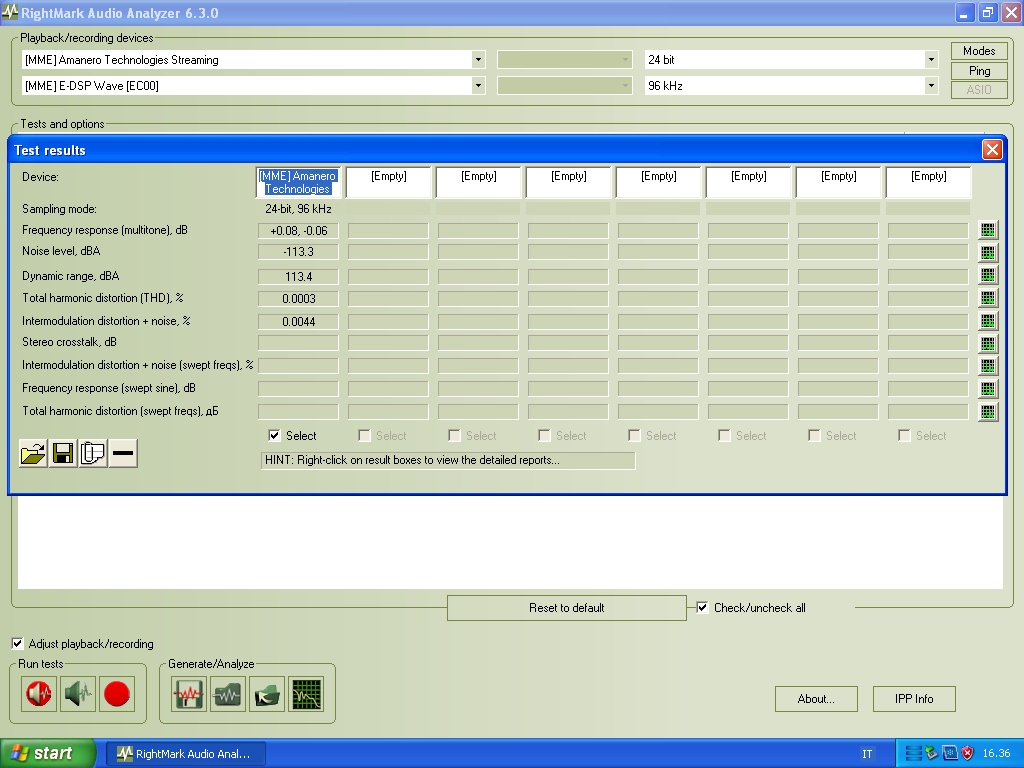Click the remove results minus icon

(123, 453)
